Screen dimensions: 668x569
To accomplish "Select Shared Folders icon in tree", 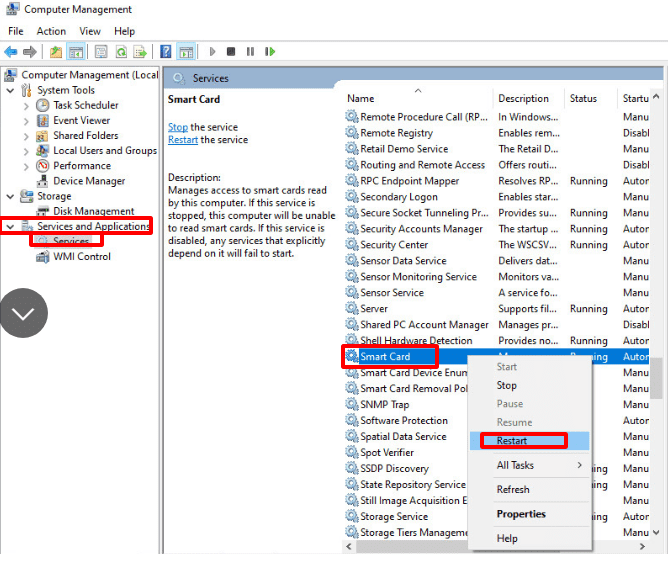I will click(42, 136).
